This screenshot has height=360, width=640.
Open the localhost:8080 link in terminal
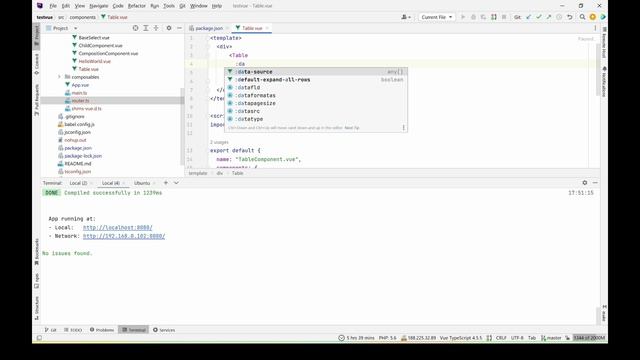[118, 228]
